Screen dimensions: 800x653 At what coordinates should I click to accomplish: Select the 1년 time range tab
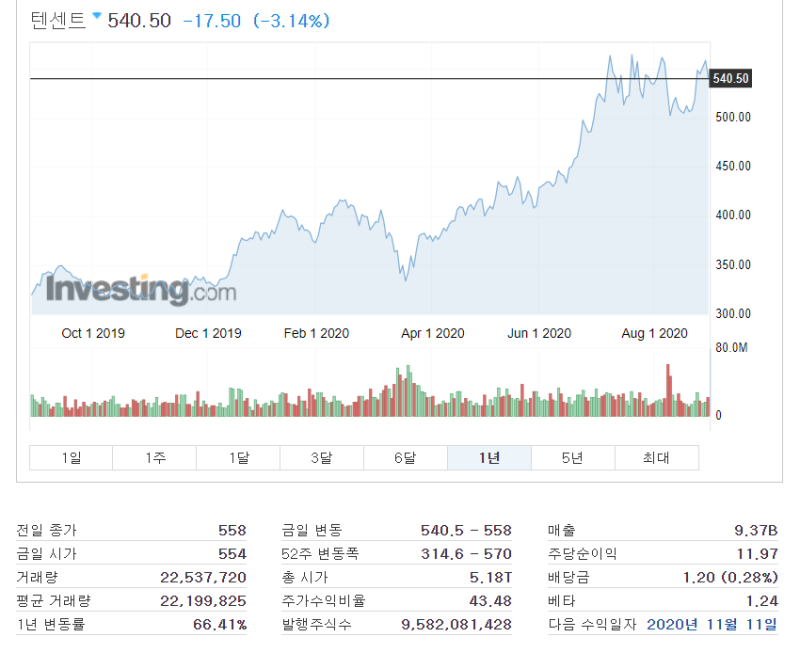[x=489, y=458]
